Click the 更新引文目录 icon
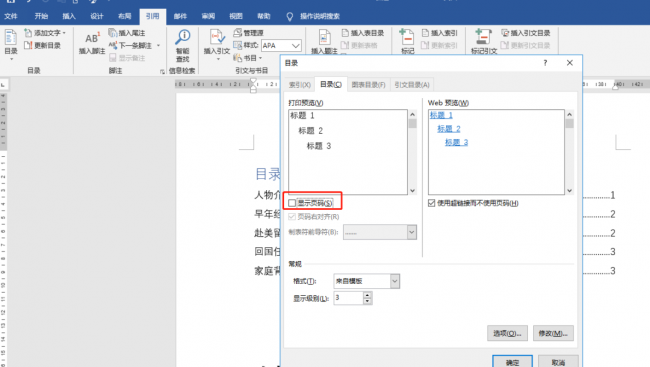The image size is (650, 367). pyautogui.click(x=504, y=45)
